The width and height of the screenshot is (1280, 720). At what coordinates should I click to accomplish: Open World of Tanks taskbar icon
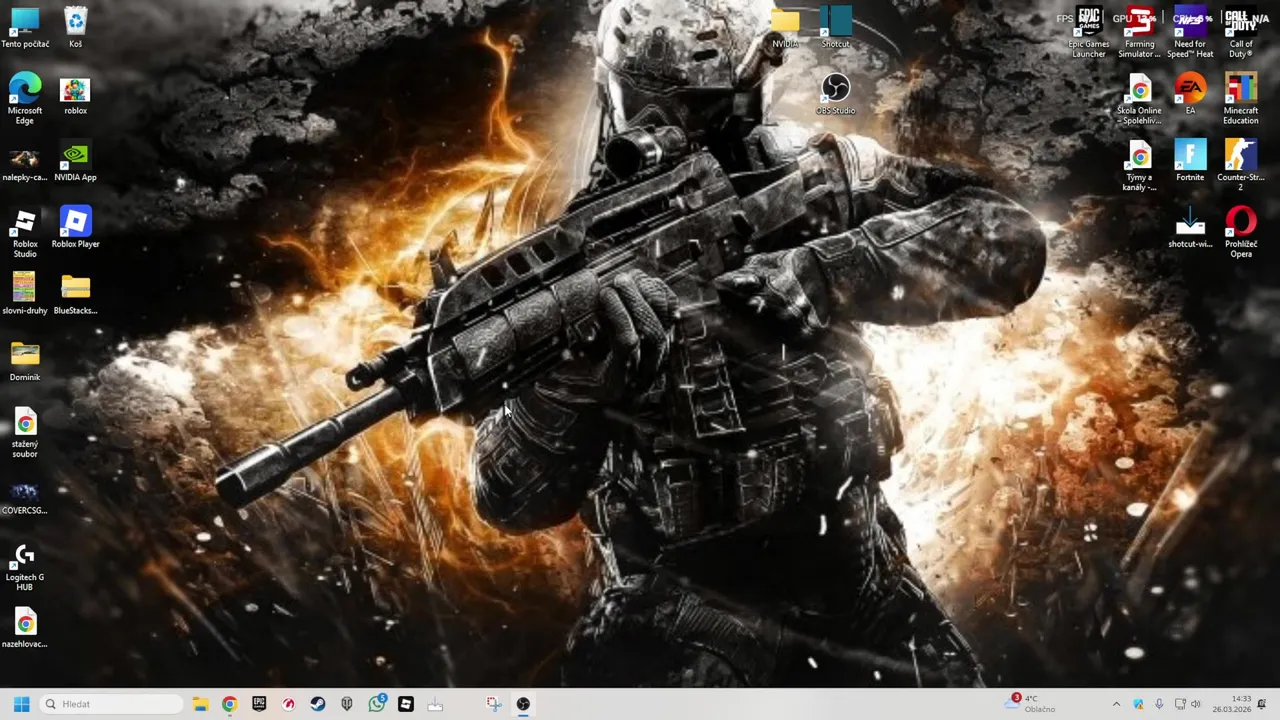pyautogui.click(x=347, y=704)
